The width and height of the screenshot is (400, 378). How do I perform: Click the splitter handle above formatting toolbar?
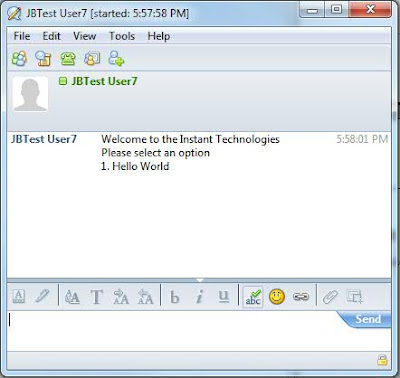coord(199,281)
